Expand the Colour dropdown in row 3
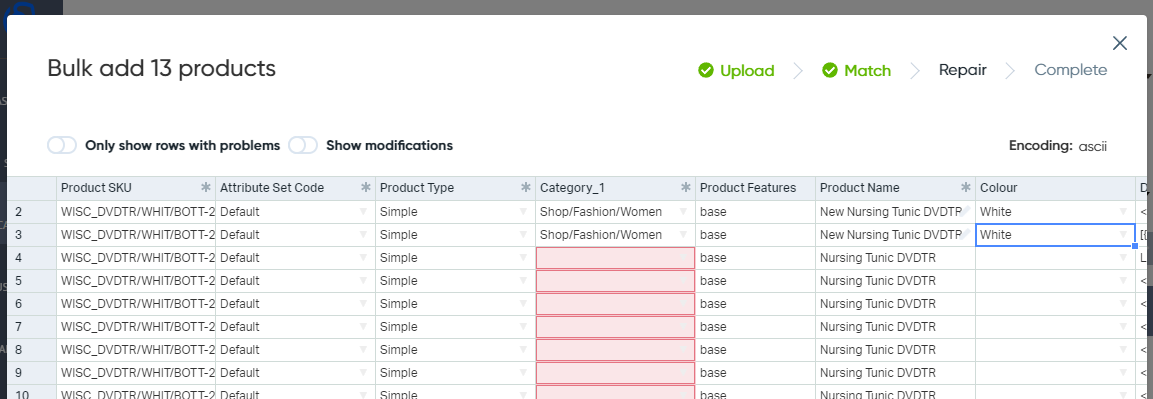 [x=1123, y=235]
